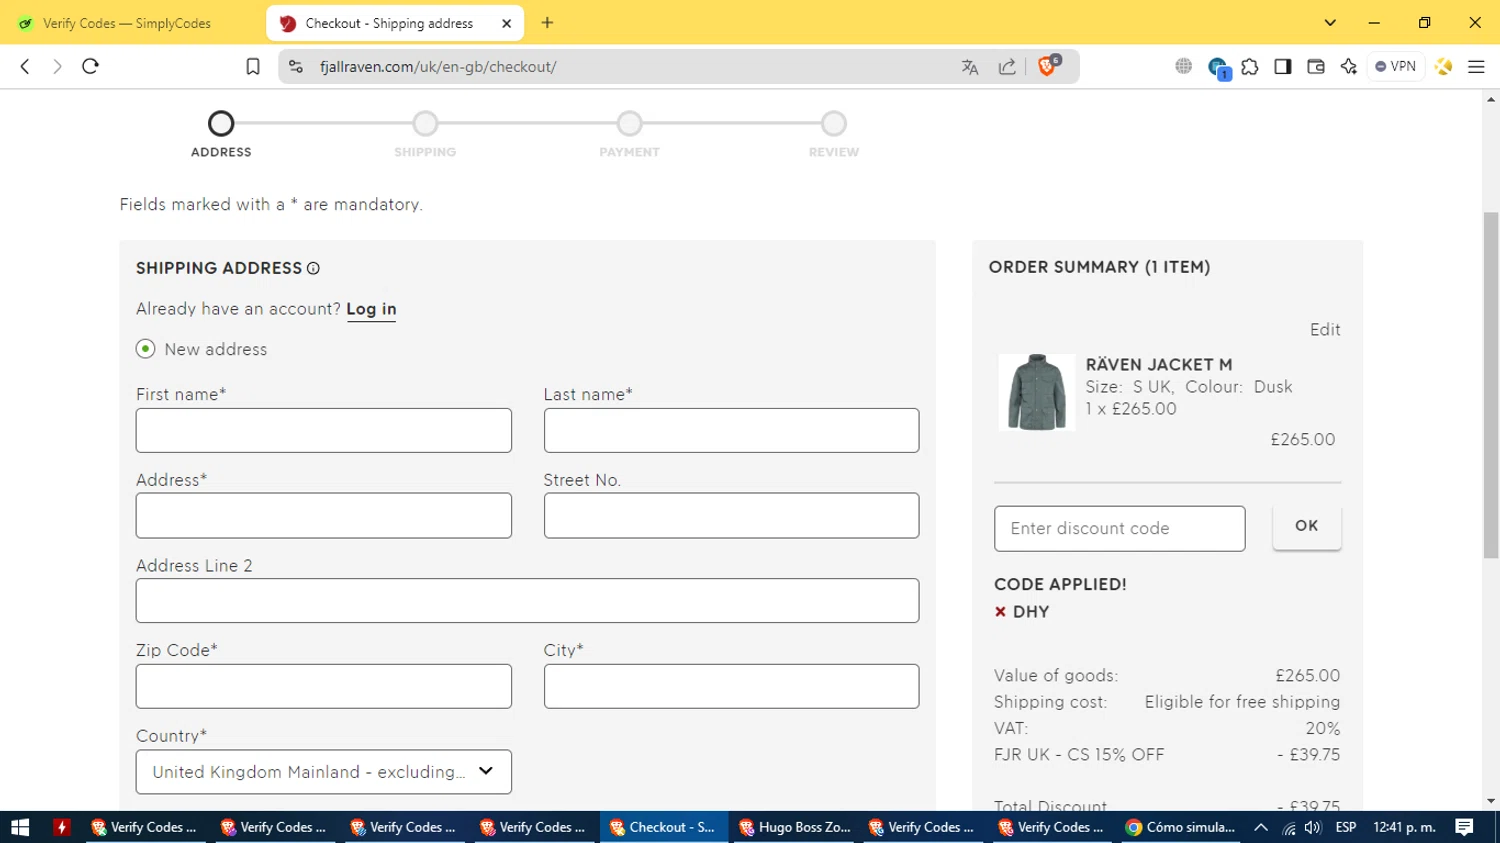Bookmark this page with the bookmark icon
1500x843 pixels.
pos(253,67)
